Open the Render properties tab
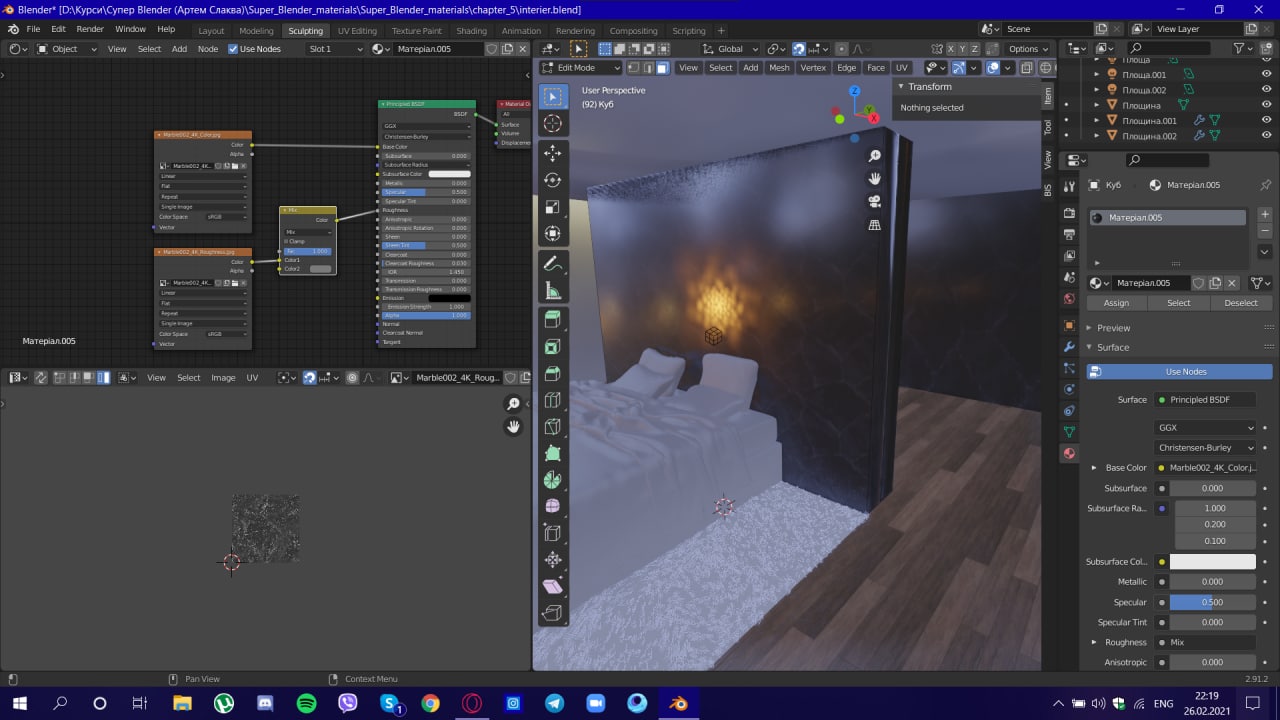The image size is (1280, 720). click(x=1069, y=212)
